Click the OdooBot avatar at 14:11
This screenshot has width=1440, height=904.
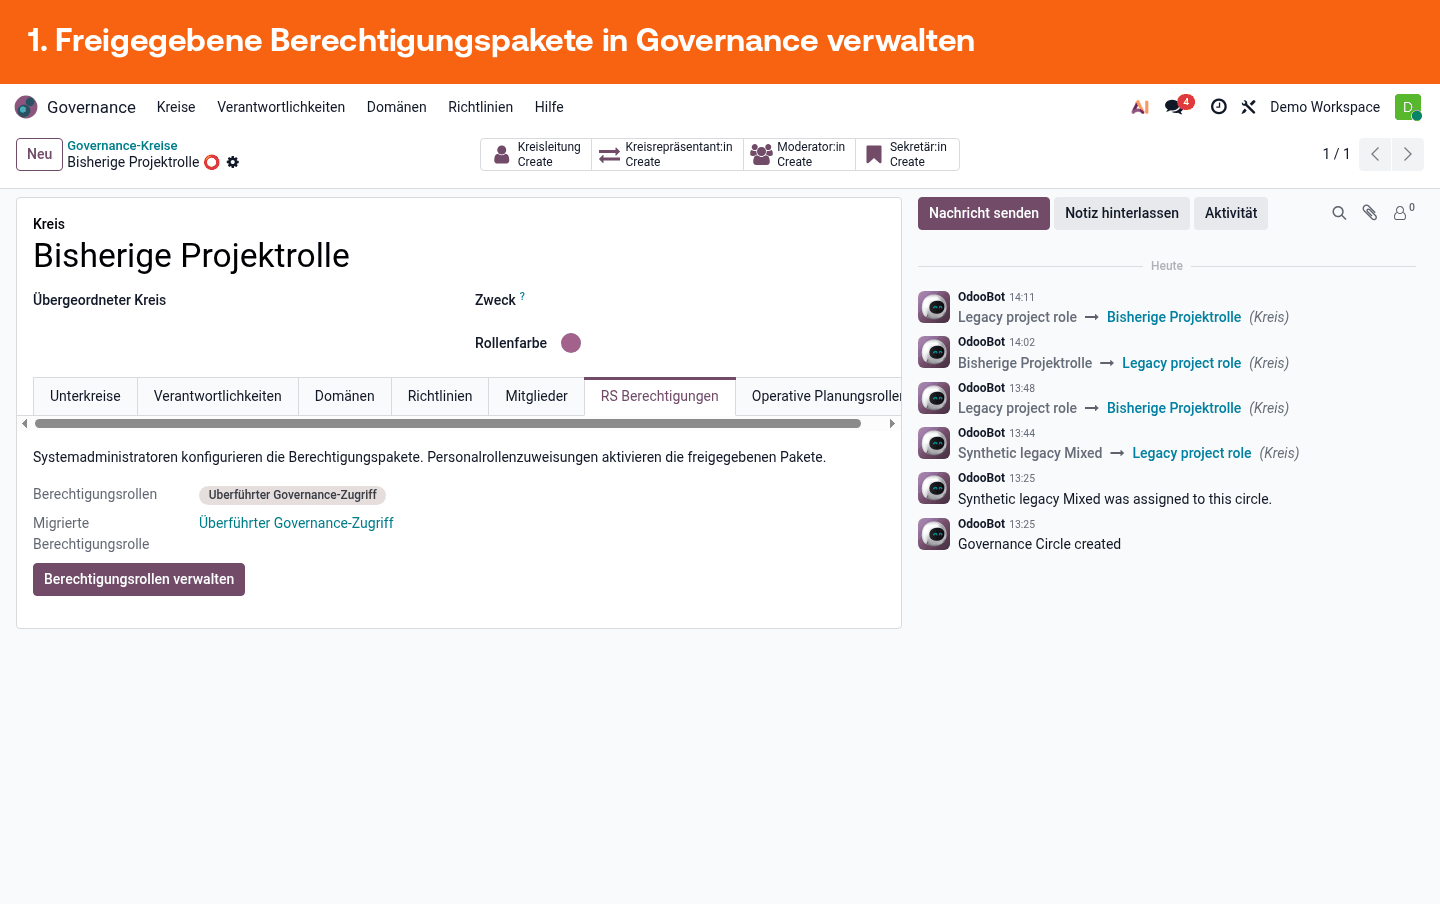(934, 307)
